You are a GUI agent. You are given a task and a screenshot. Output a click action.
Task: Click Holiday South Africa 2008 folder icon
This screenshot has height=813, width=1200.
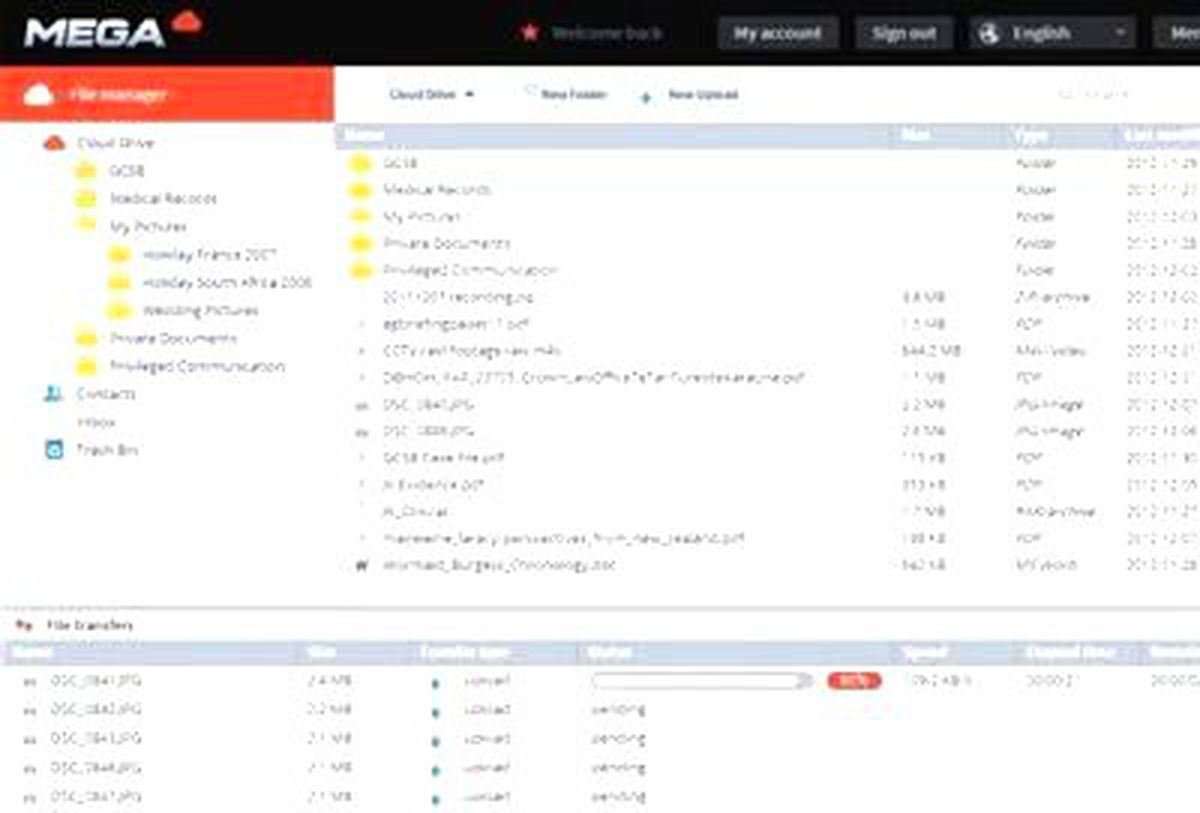point(120,283)
